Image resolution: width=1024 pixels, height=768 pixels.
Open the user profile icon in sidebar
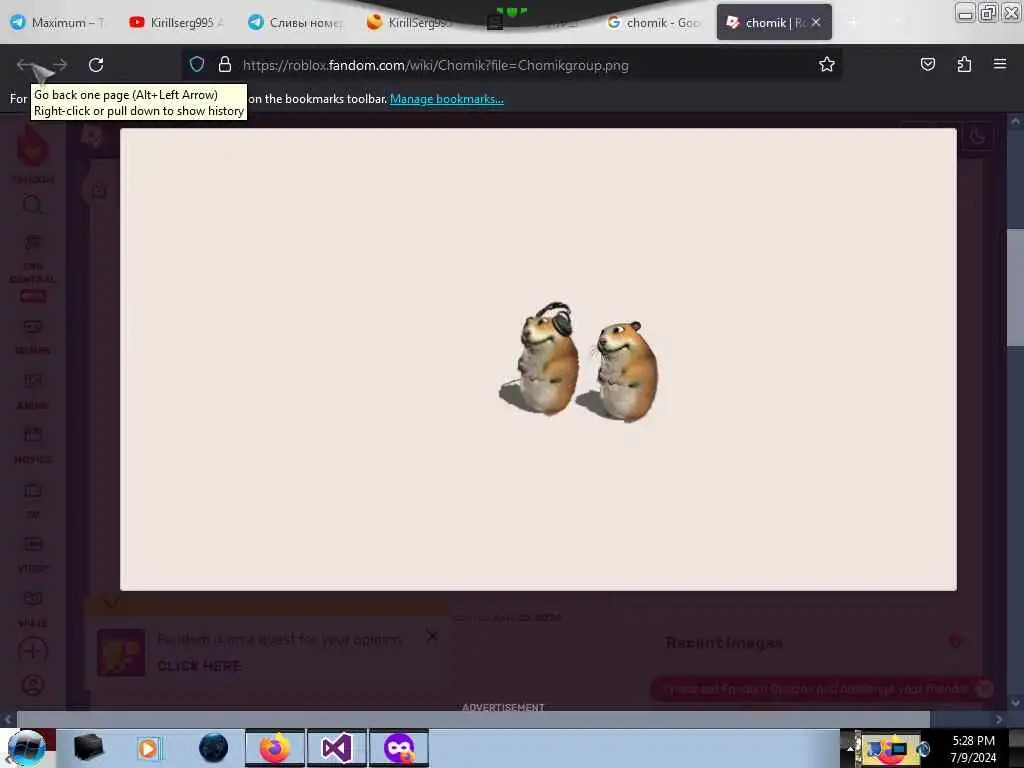pyautogui.click(x=33, y=684)
